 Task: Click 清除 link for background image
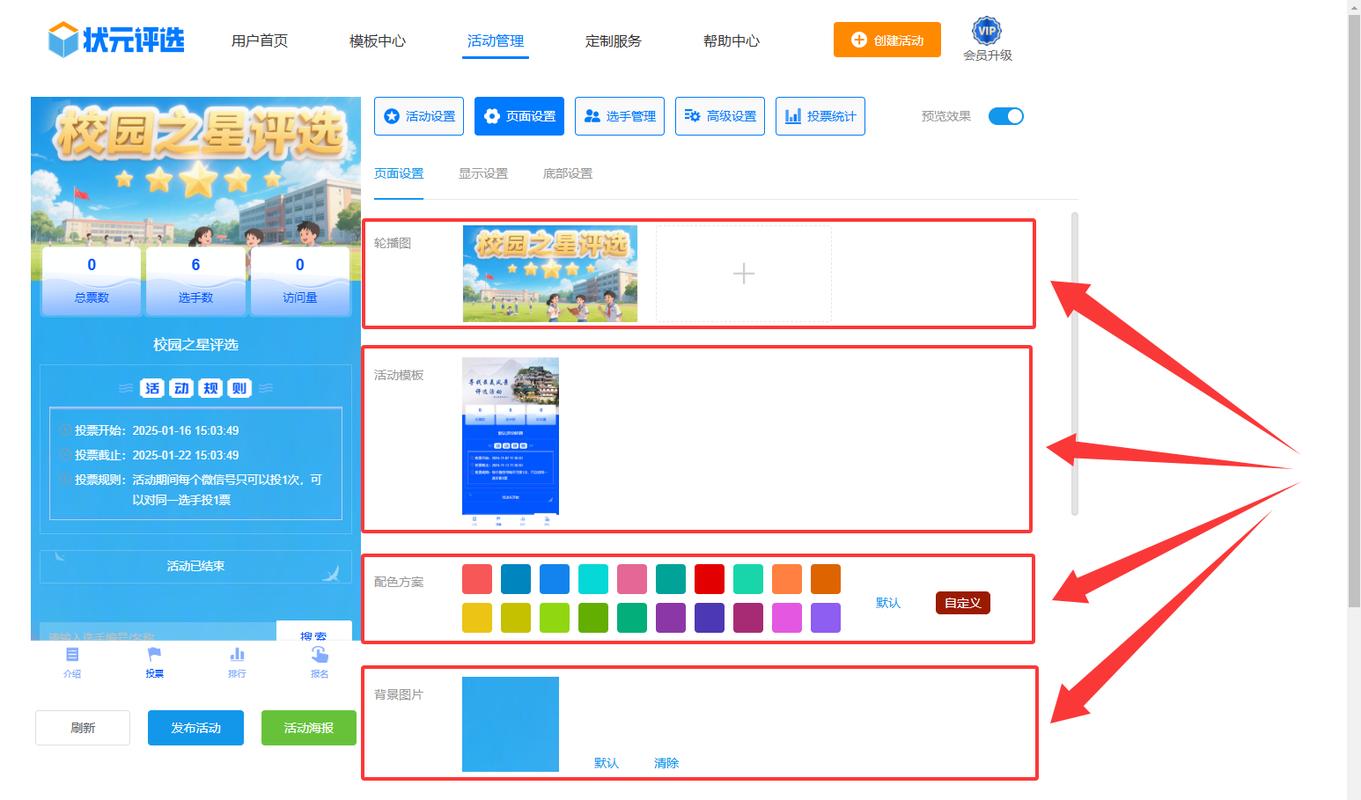tap(666, 763)
